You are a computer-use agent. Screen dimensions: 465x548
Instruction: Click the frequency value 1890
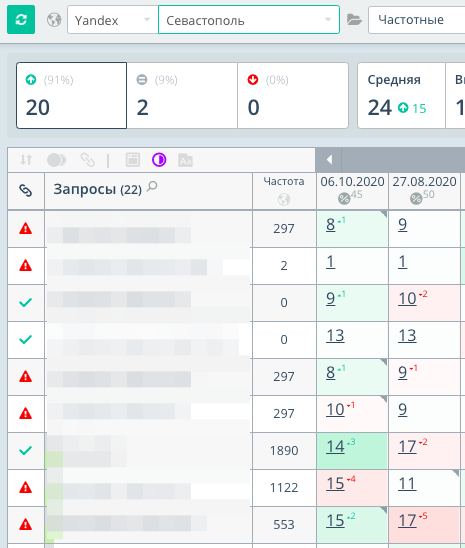pos(284,450)
